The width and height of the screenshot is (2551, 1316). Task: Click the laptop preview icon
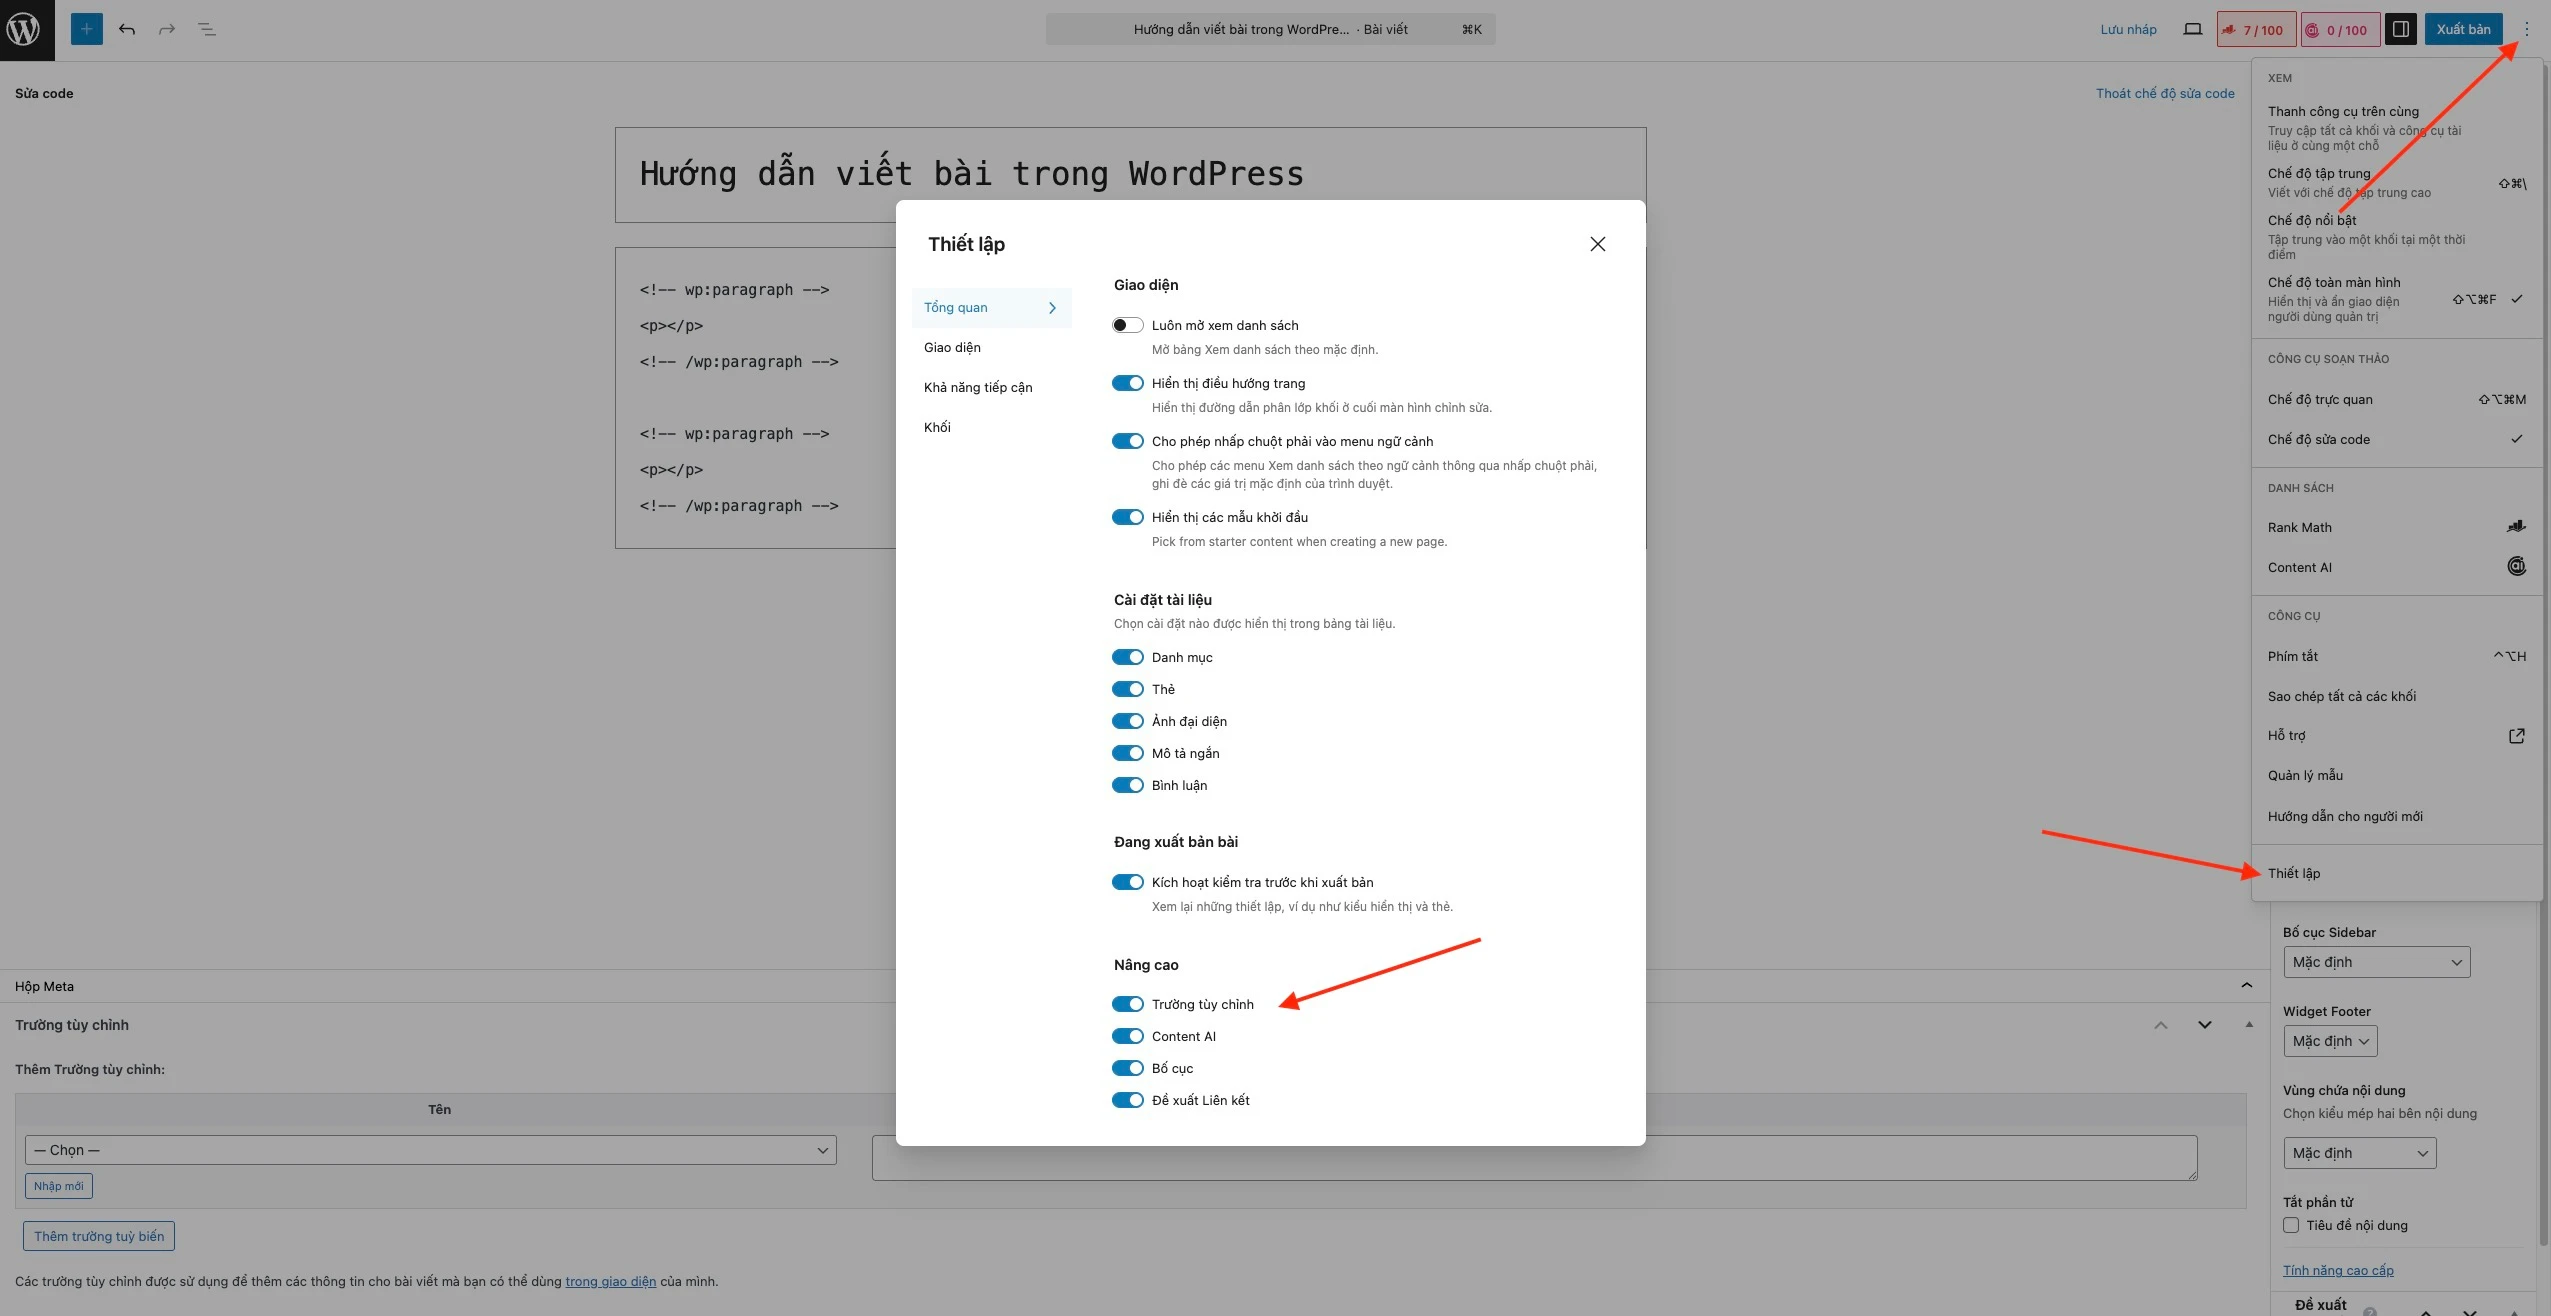[x=2192, y=29]
